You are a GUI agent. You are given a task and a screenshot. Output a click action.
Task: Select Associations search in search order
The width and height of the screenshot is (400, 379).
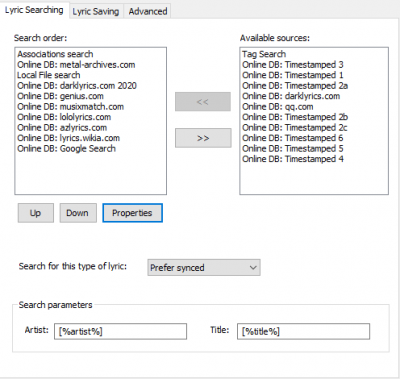(x=55, y=54)
